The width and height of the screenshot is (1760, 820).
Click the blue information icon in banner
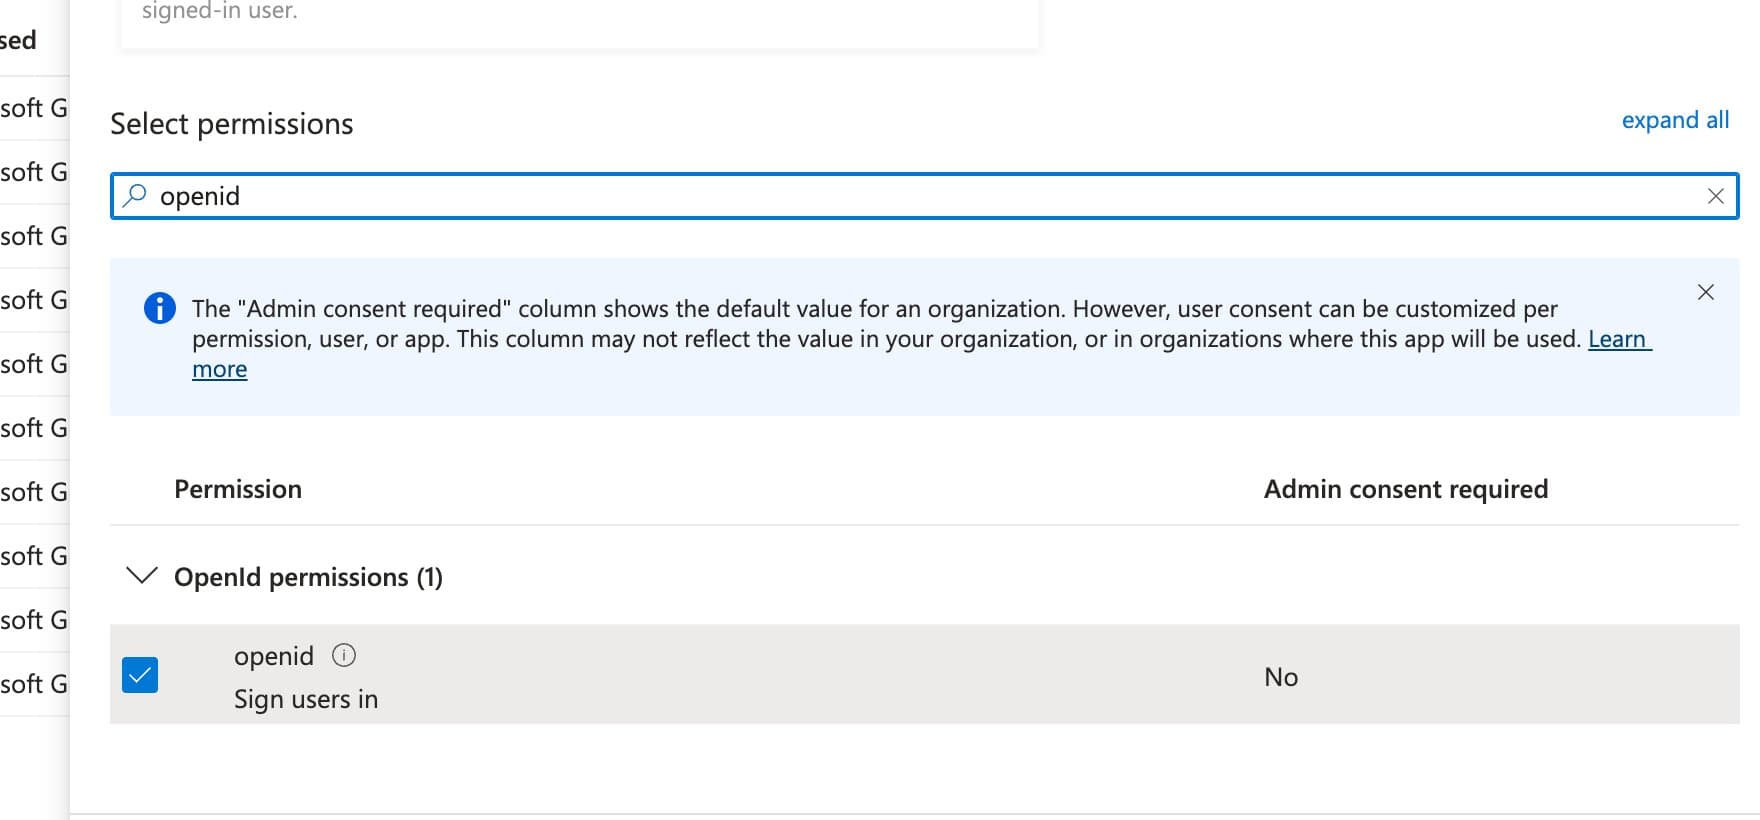pos(160,308)
